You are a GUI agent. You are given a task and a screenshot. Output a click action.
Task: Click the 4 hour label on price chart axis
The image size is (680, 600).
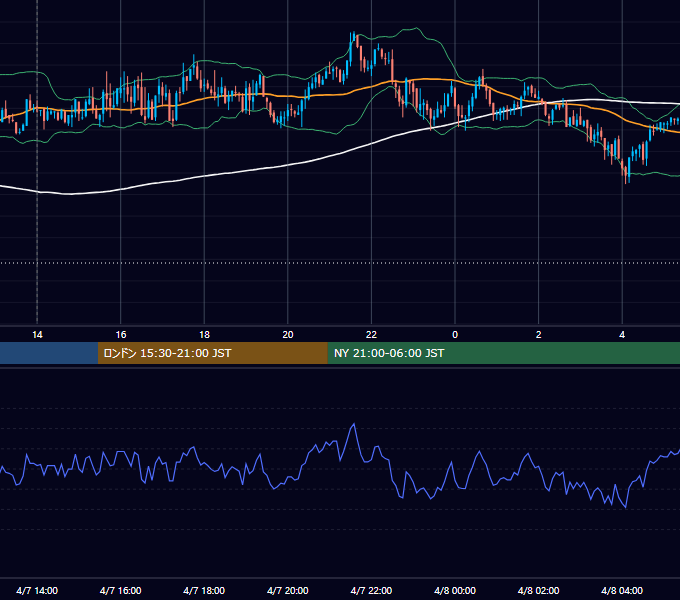(622, 335)
